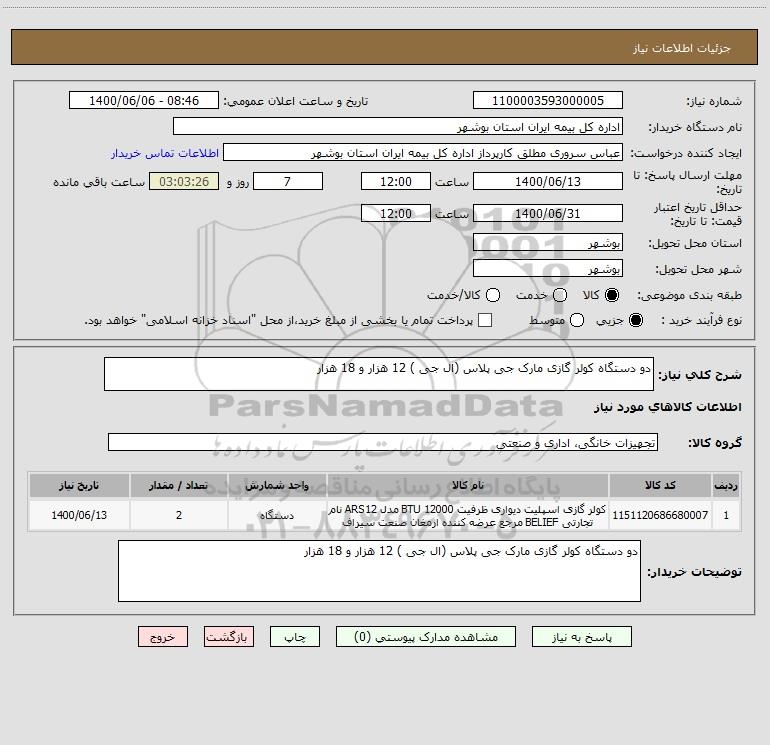Click the buyer organization name field
This screenshot has width=770, height=745.
pos(398,126)
